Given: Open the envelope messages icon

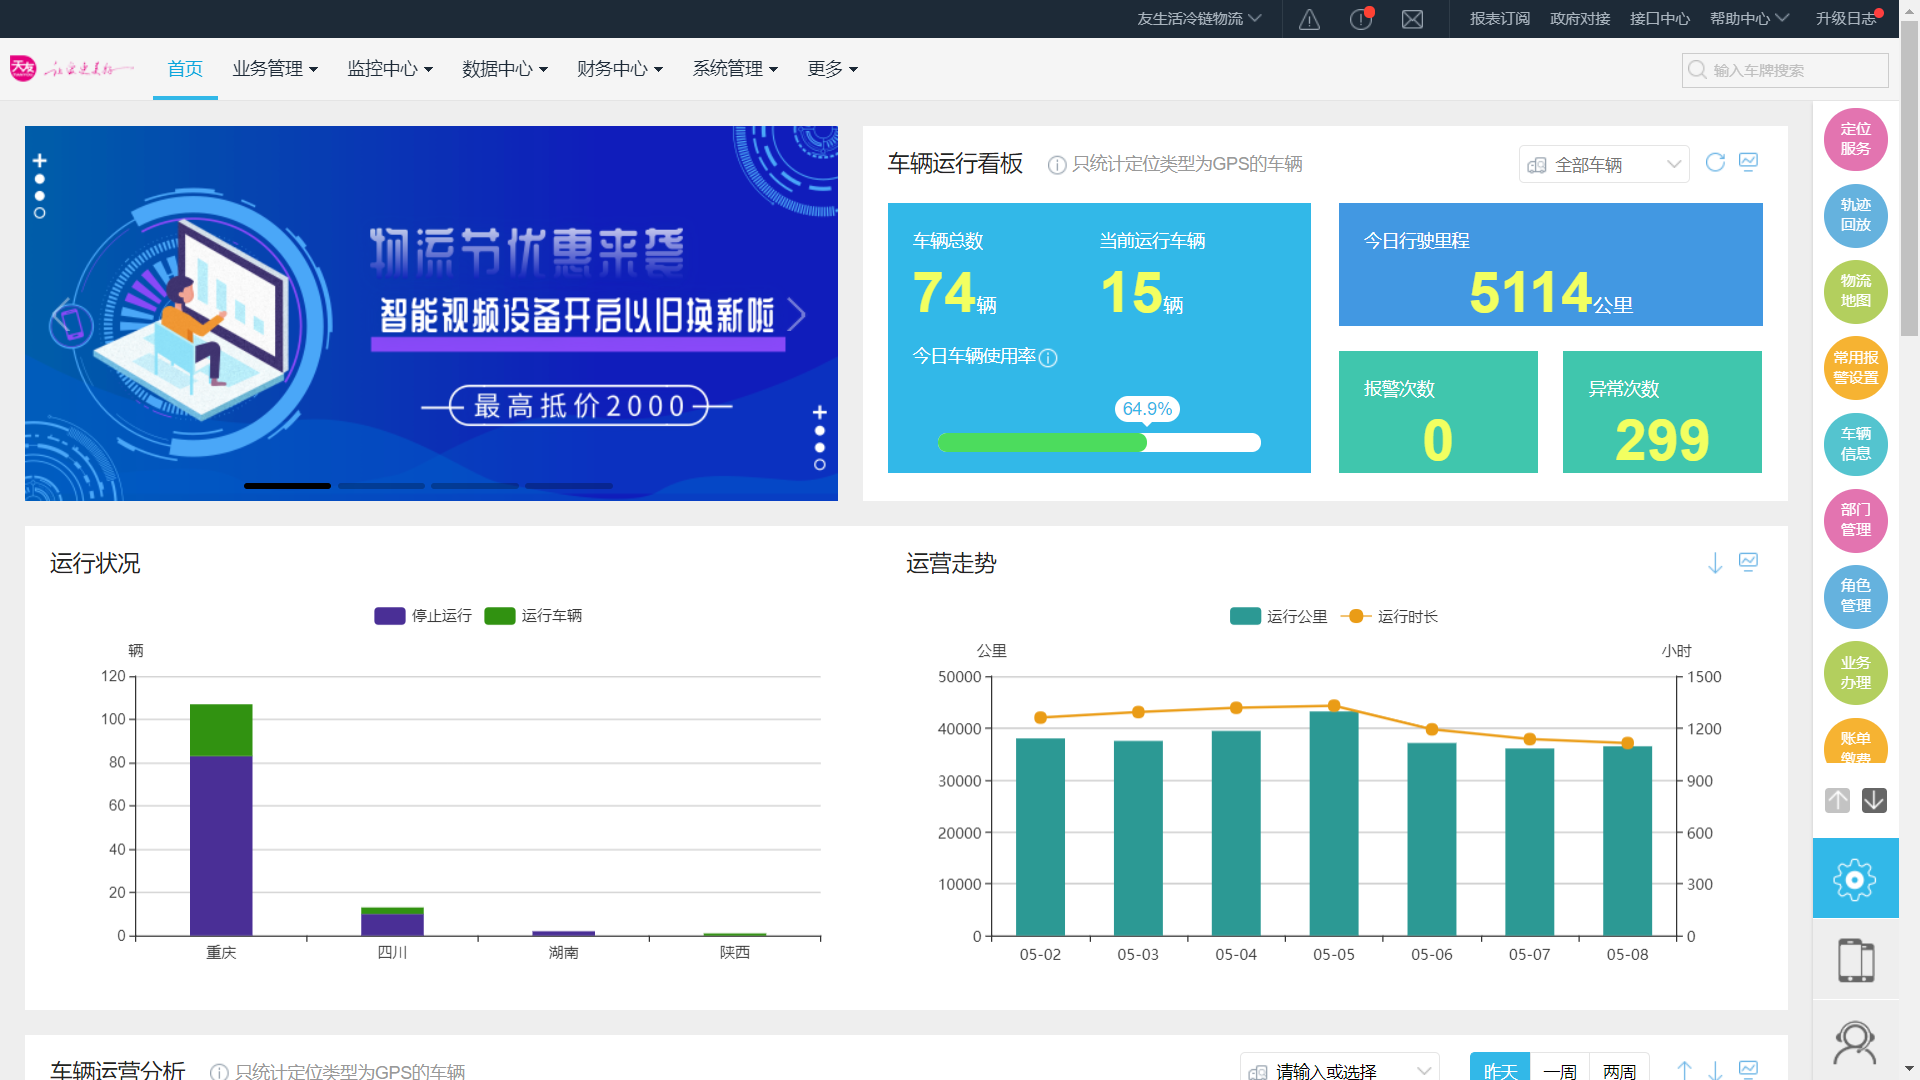Looking at the screenshot, I should [x=1412, y=19].
